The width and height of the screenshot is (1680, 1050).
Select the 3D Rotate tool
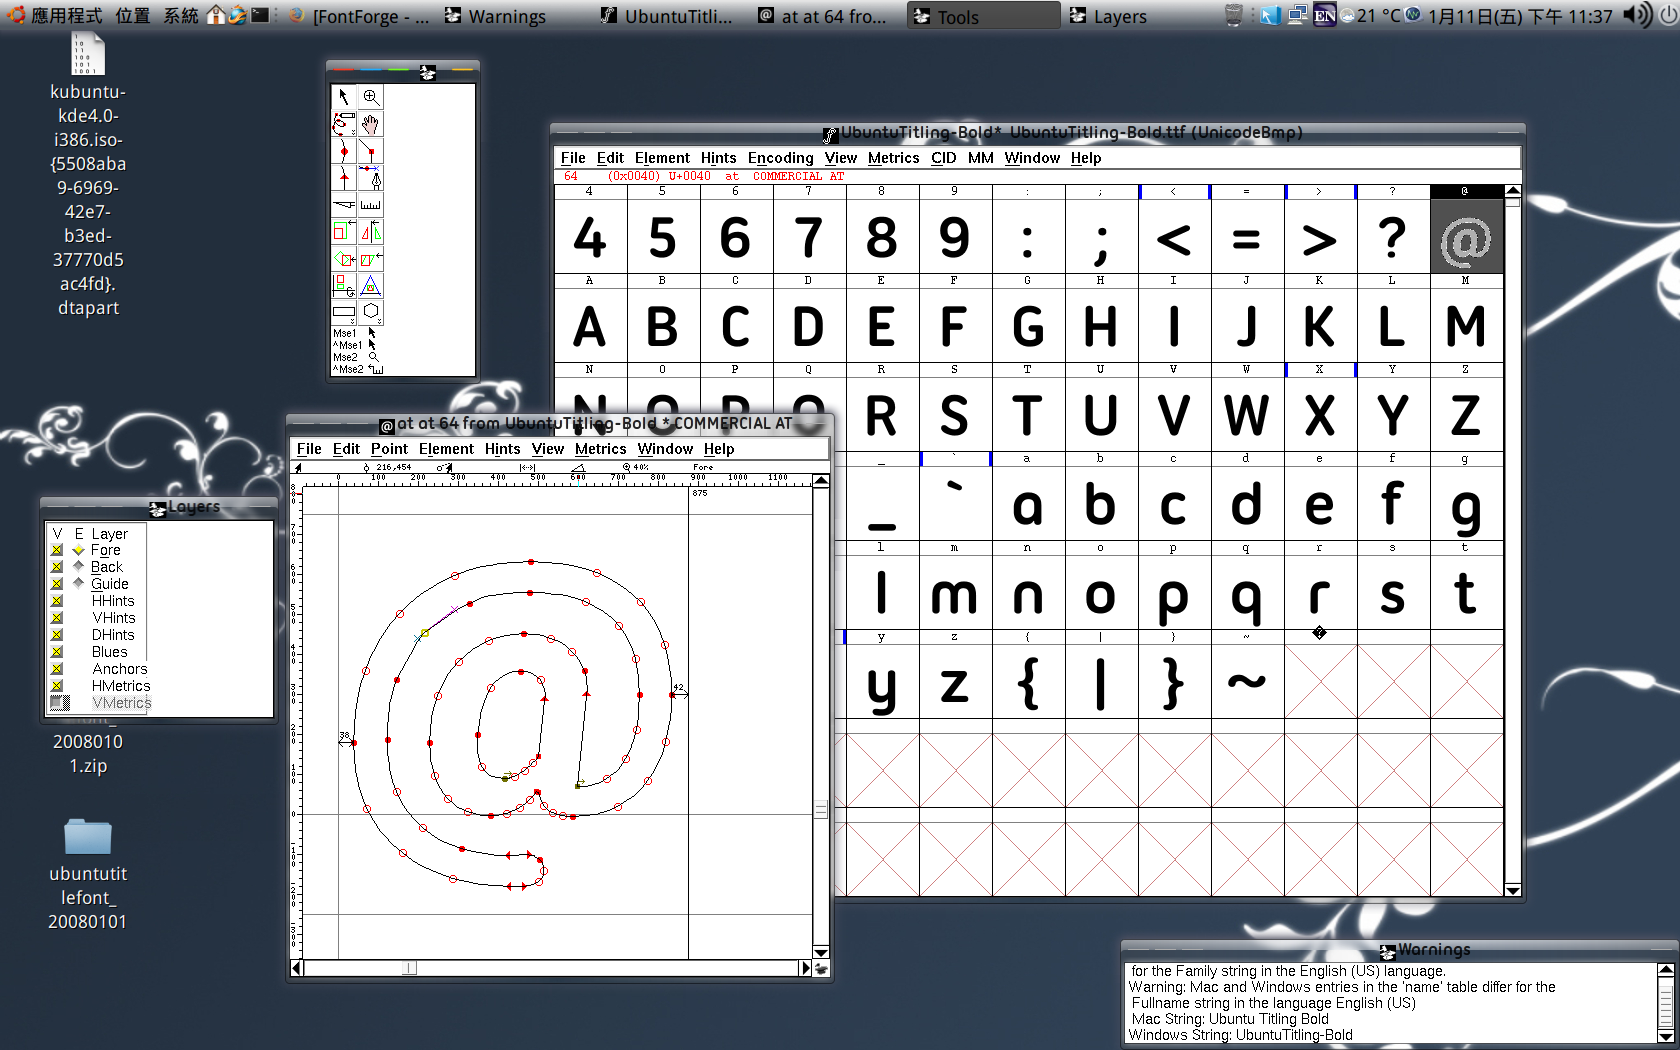[x=344, y=286]
